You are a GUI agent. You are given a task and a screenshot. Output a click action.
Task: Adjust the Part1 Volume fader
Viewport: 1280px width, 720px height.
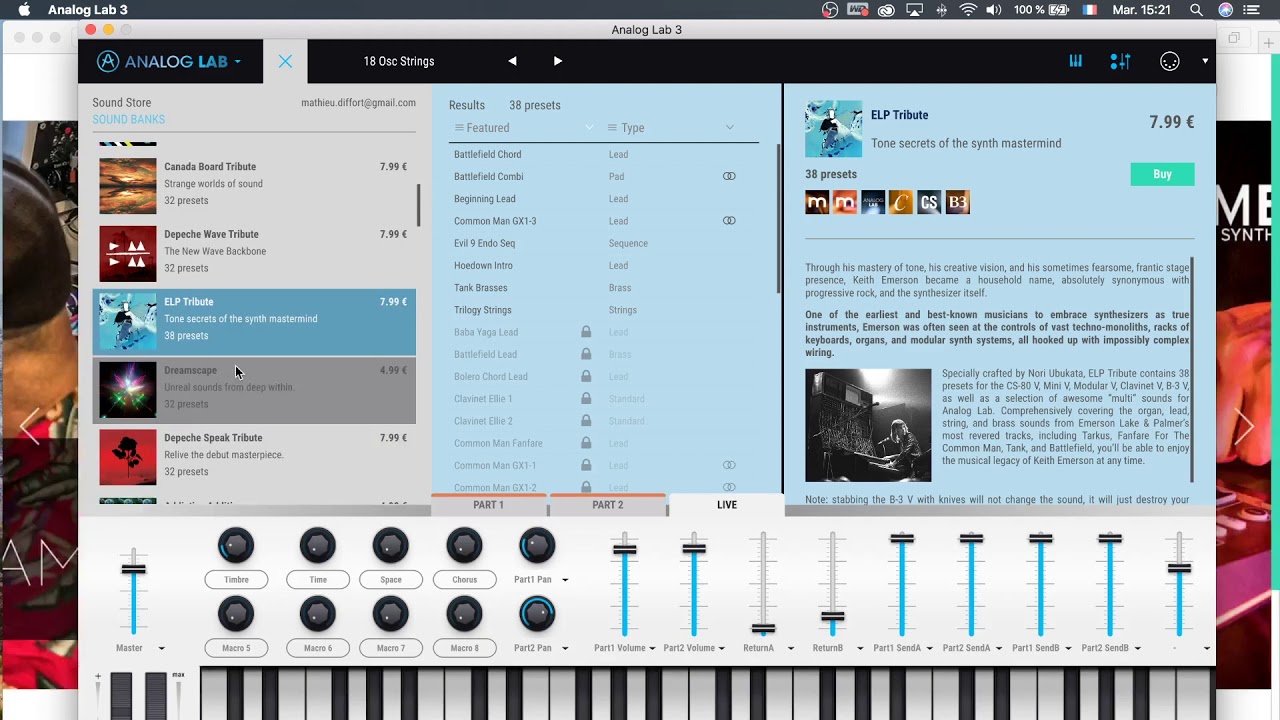coord(625,549)
